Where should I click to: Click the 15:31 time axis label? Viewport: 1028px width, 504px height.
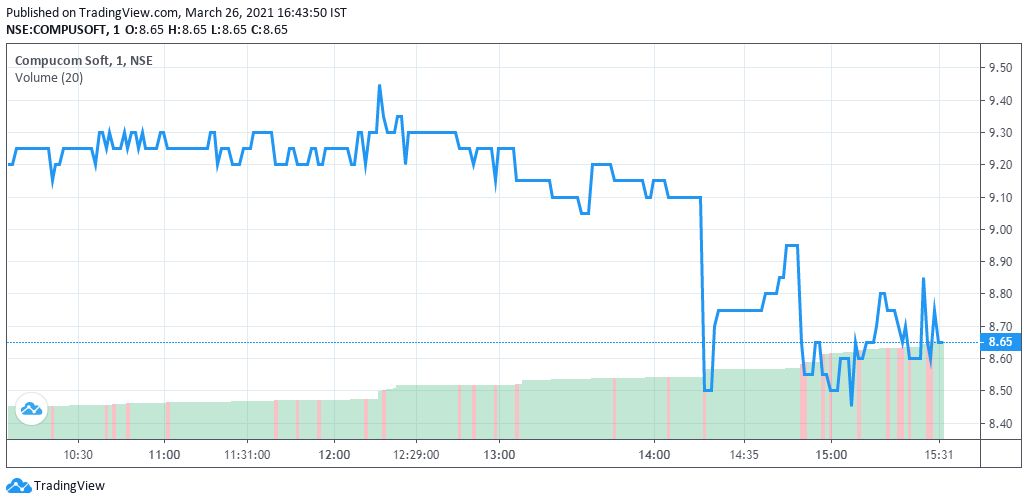(936, 455)
